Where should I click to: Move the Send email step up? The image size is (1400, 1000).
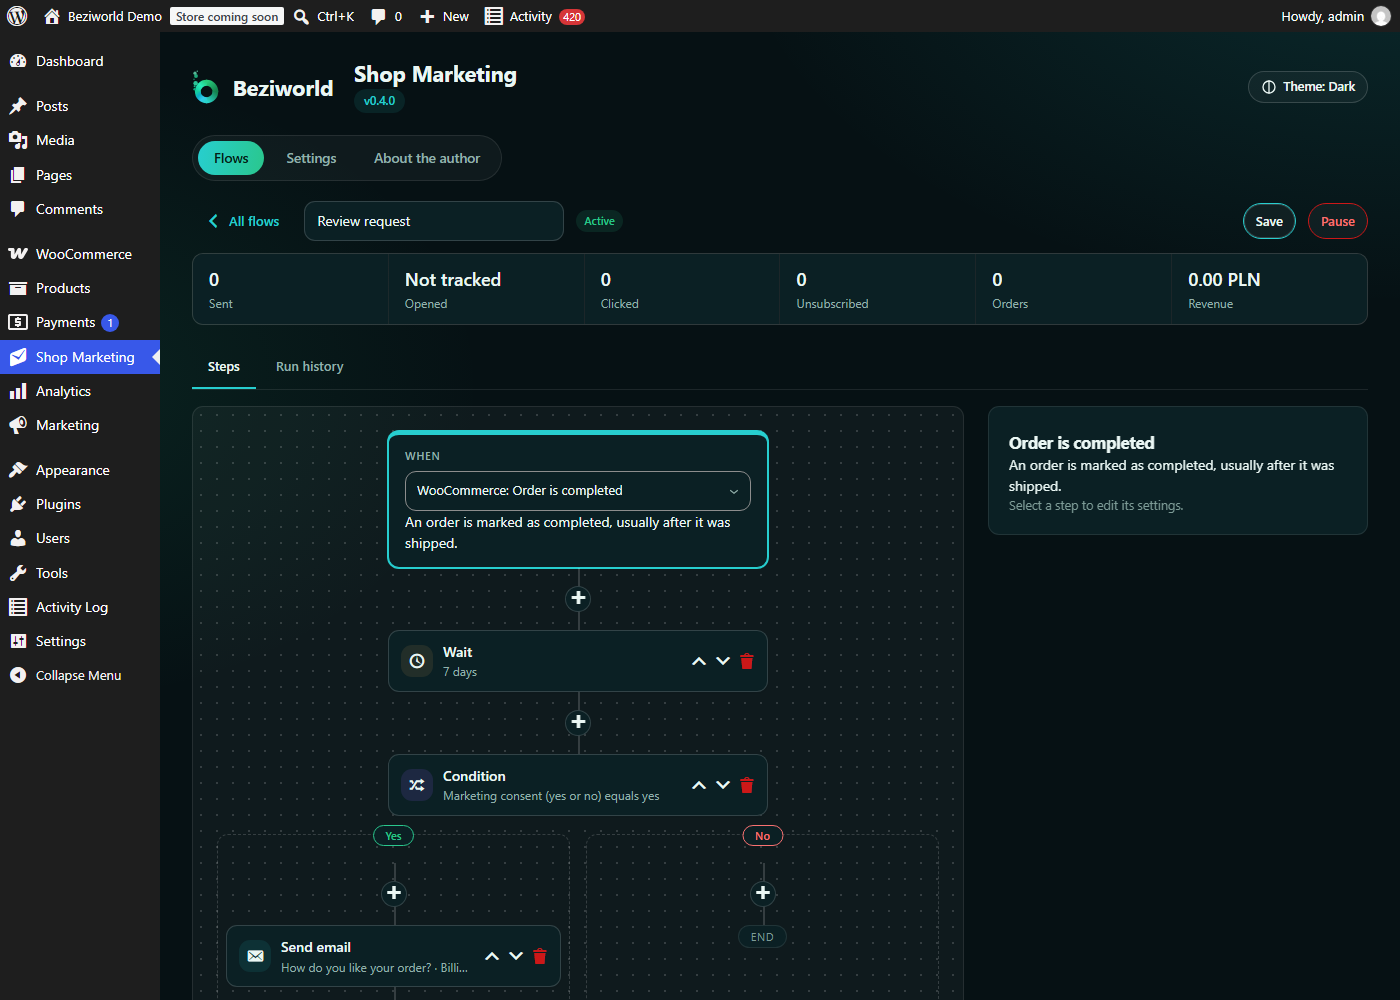(492, 956)
